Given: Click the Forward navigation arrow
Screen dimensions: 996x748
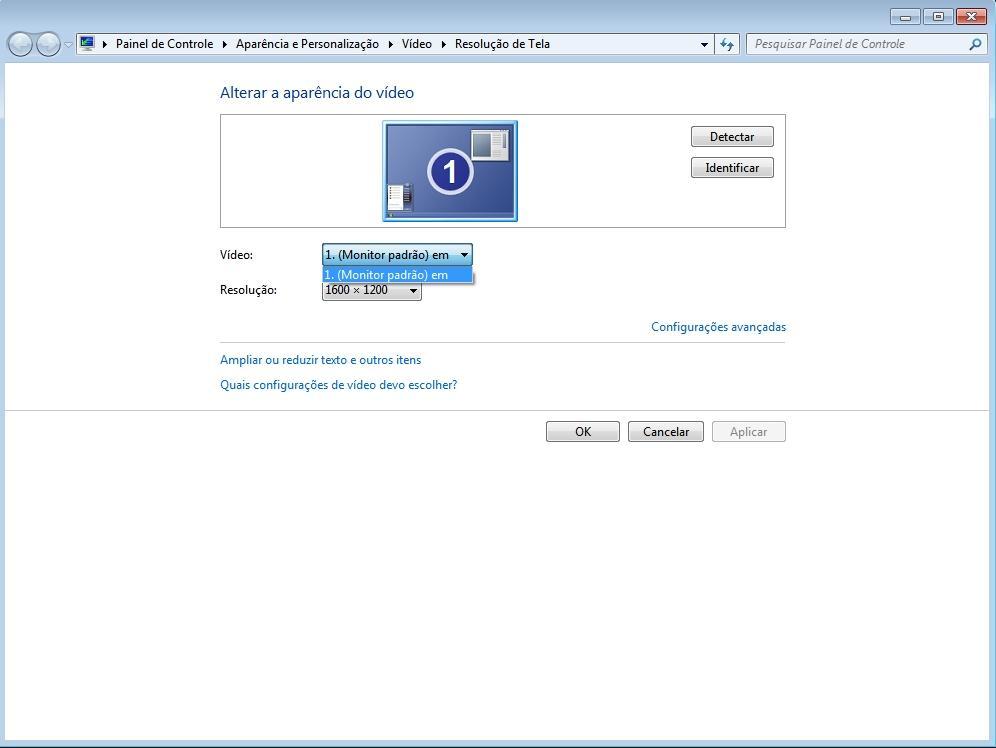Looking at the screenshot, I should (x=48, y=44).
